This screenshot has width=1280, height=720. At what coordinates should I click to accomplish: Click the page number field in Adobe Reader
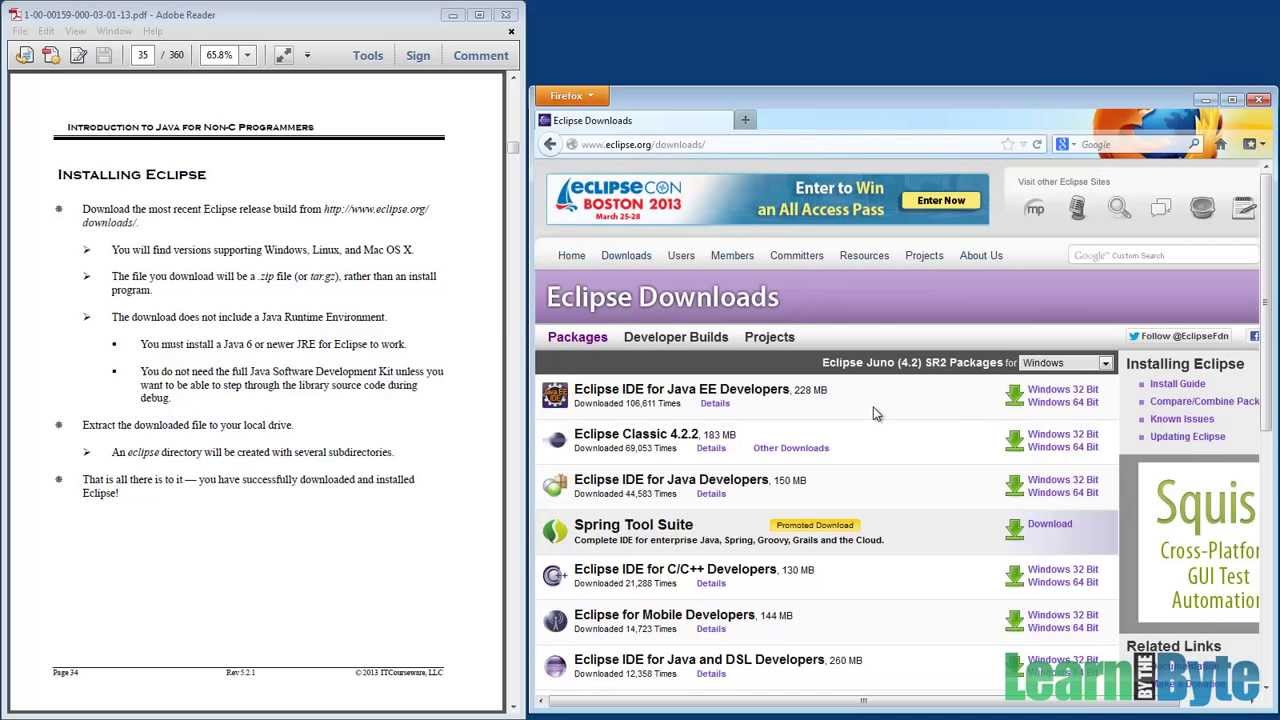[x=143, y=55]
